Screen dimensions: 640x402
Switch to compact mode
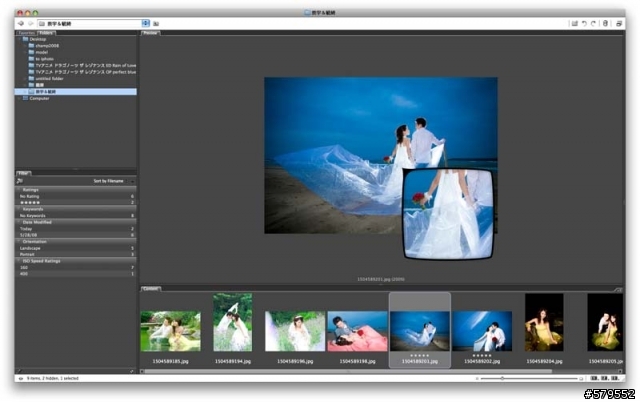[x=619, y=24]
